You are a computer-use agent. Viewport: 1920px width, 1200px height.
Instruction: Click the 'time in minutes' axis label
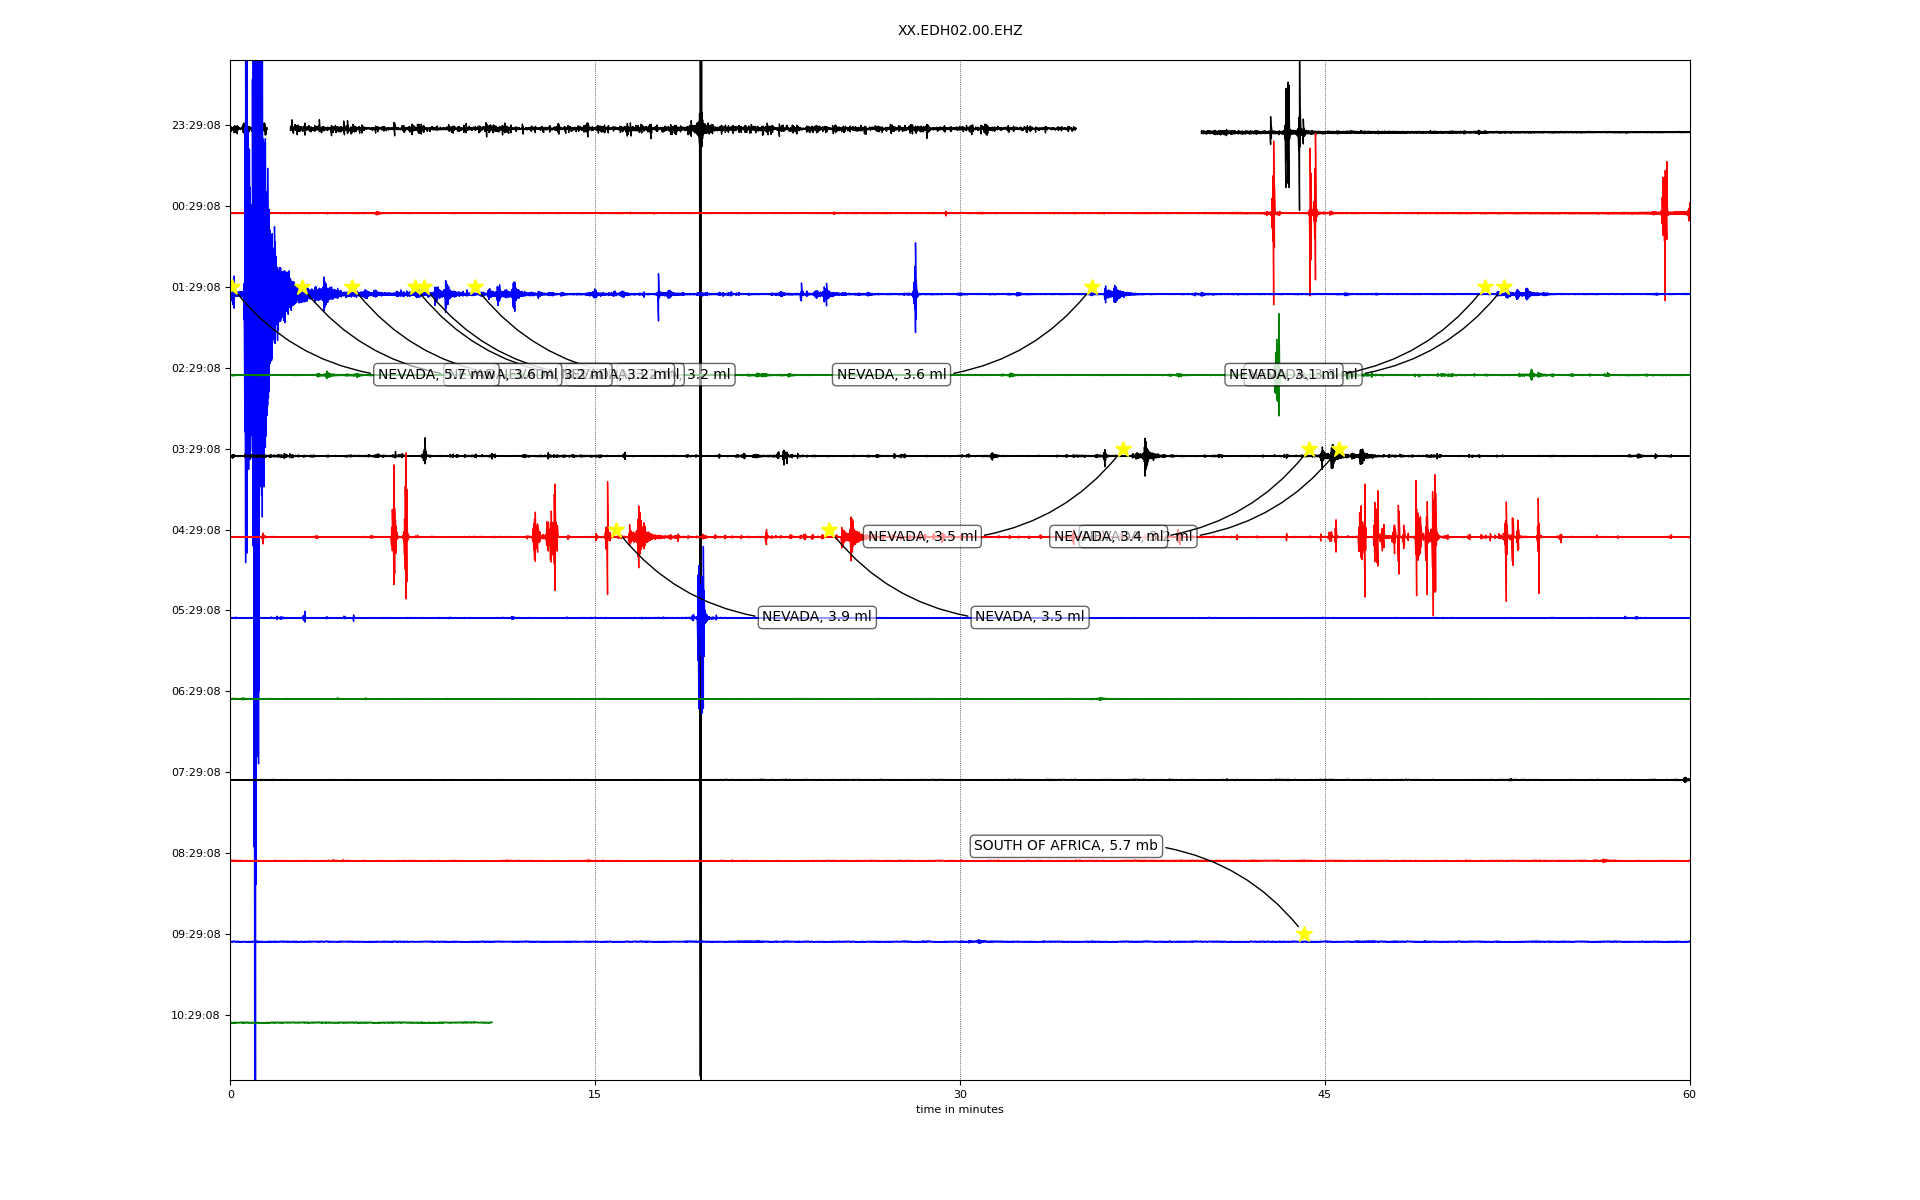pos(959,1110)
